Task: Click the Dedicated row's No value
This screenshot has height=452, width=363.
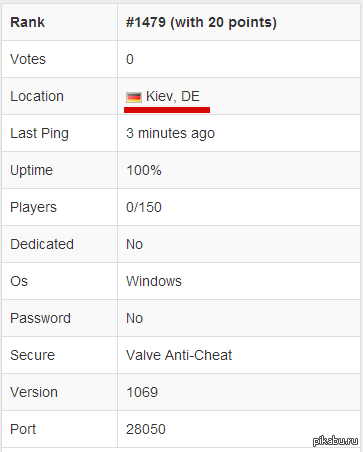Action: pyautogui.click(x=134, y=244)
